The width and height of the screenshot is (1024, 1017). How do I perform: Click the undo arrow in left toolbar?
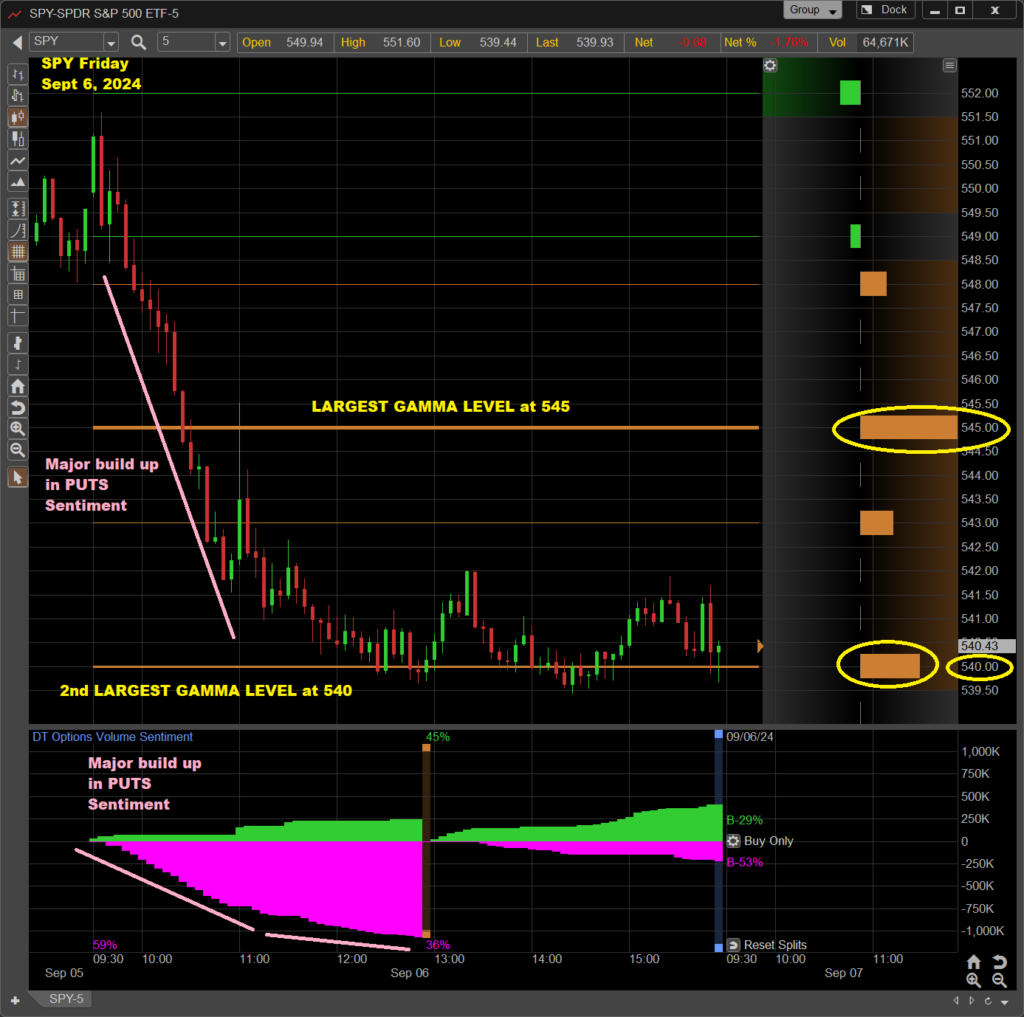point(17,407)
